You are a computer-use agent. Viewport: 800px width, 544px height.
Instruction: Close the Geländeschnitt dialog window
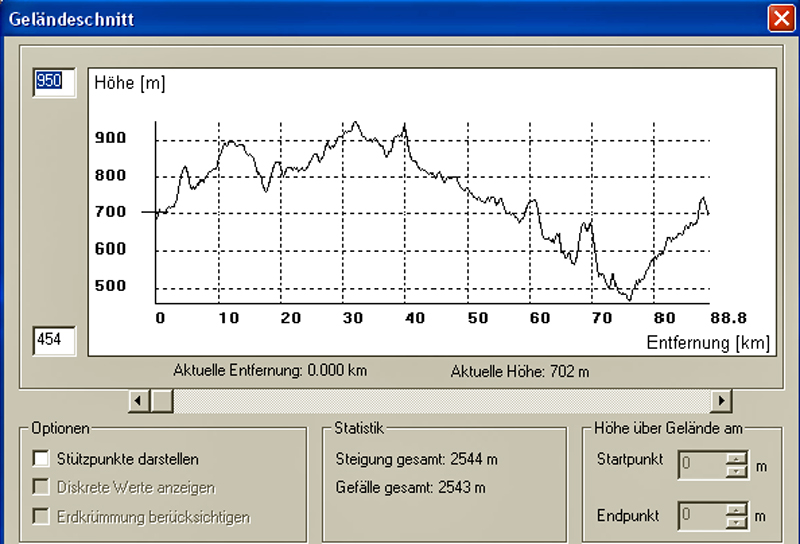click(781, 18)
